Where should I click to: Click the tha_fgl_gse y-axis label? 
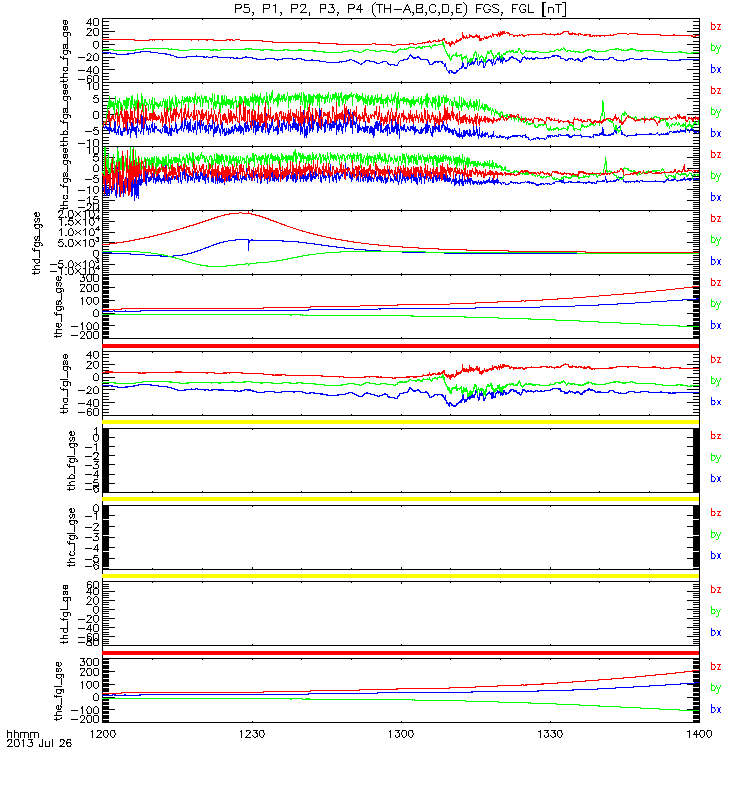(x=65, y=384)
